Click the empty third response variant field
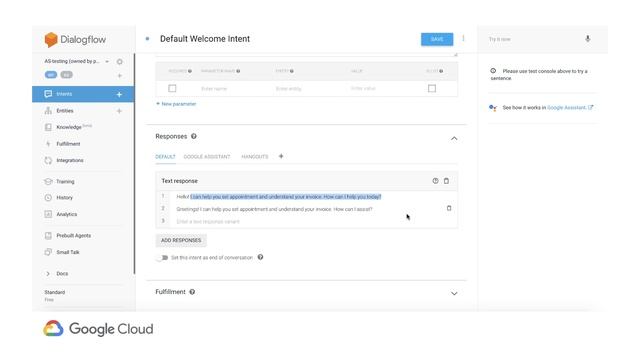Screen dimensions: 640x360 (208, 222)
